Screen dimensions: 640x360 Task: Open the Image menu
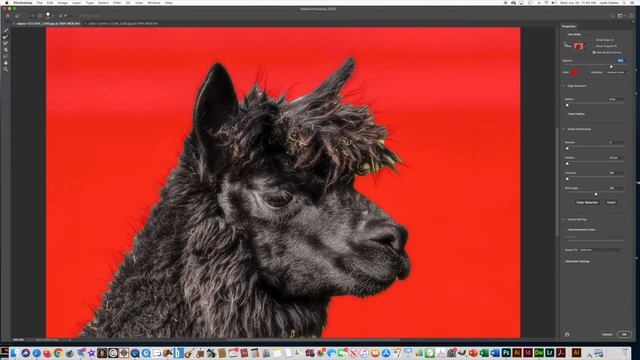[x=62, y=2]
